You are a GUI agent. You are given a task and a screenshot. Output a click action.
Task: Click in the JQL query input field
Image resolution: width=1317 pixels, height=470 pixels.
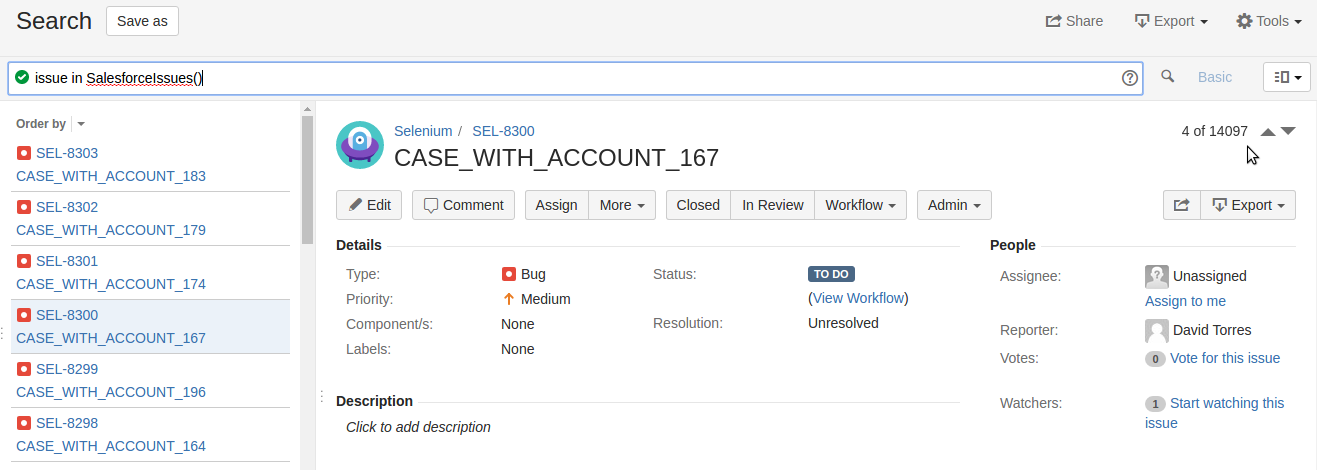coord(600,78)
